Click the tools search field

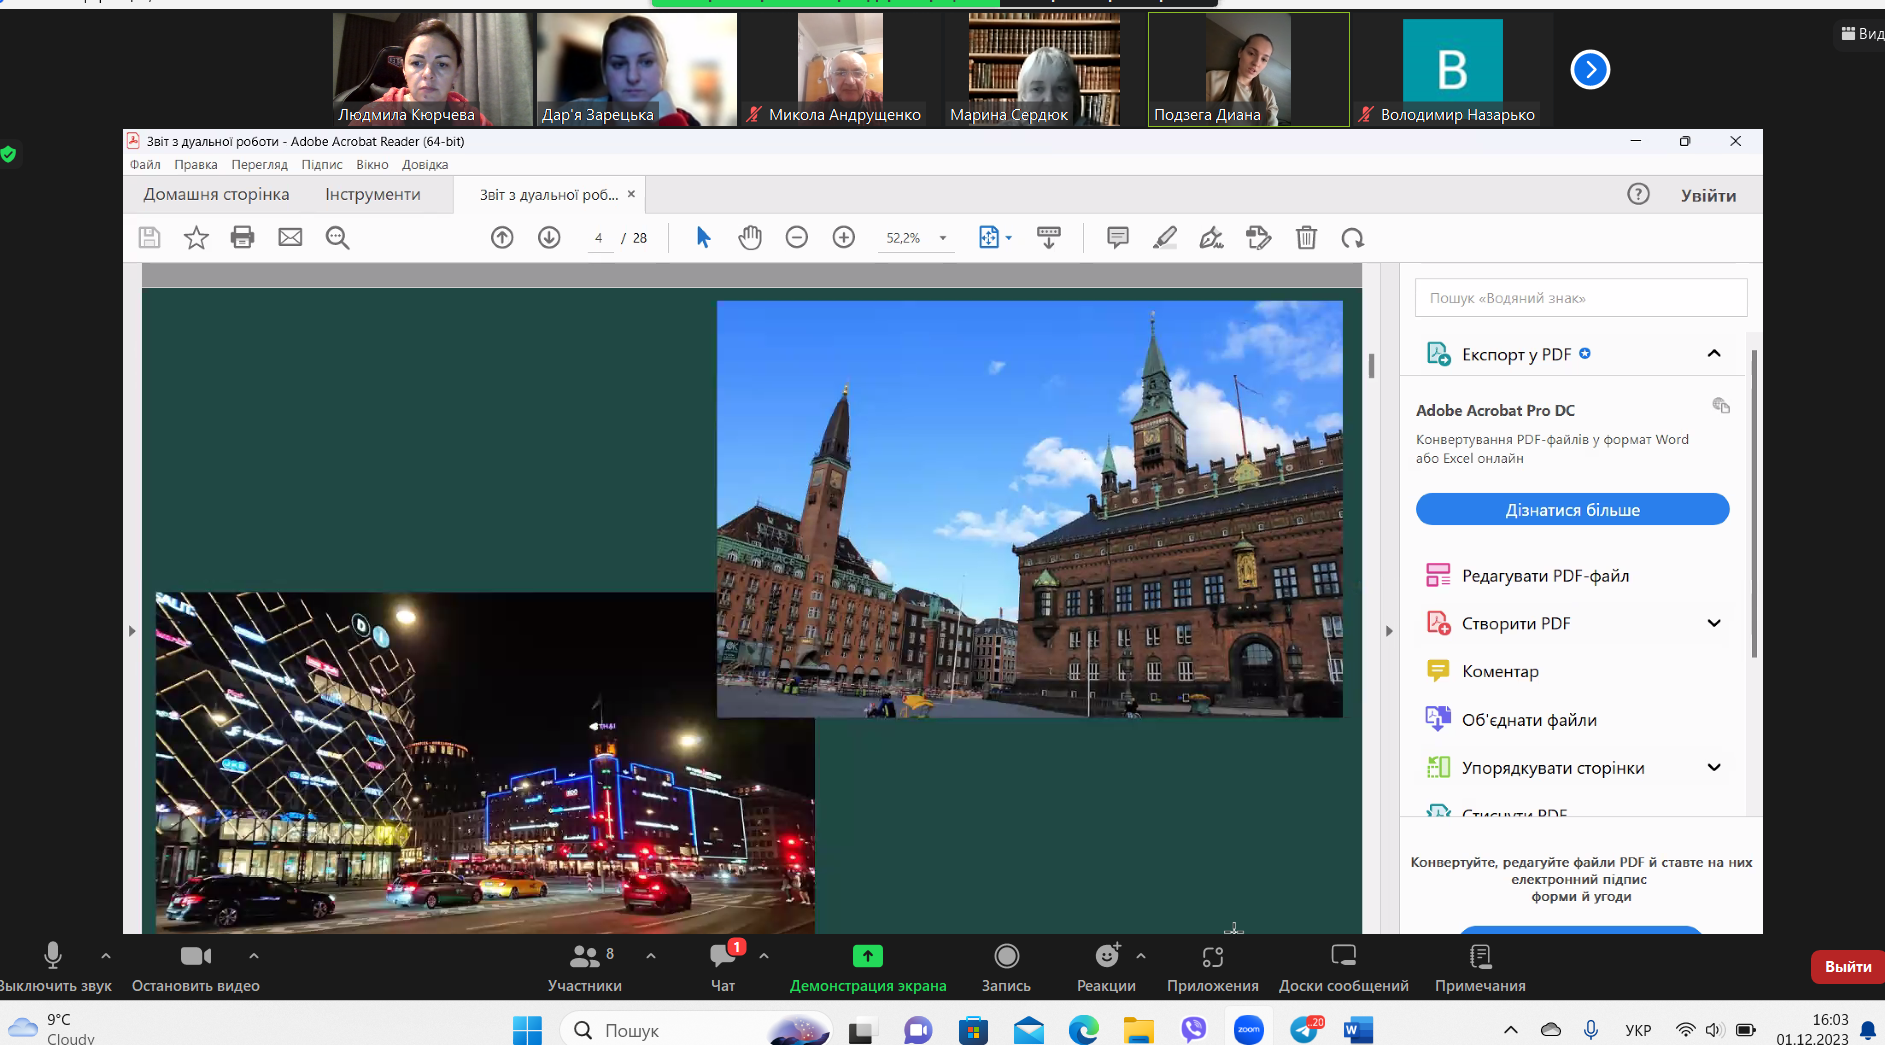(1580, 298)
